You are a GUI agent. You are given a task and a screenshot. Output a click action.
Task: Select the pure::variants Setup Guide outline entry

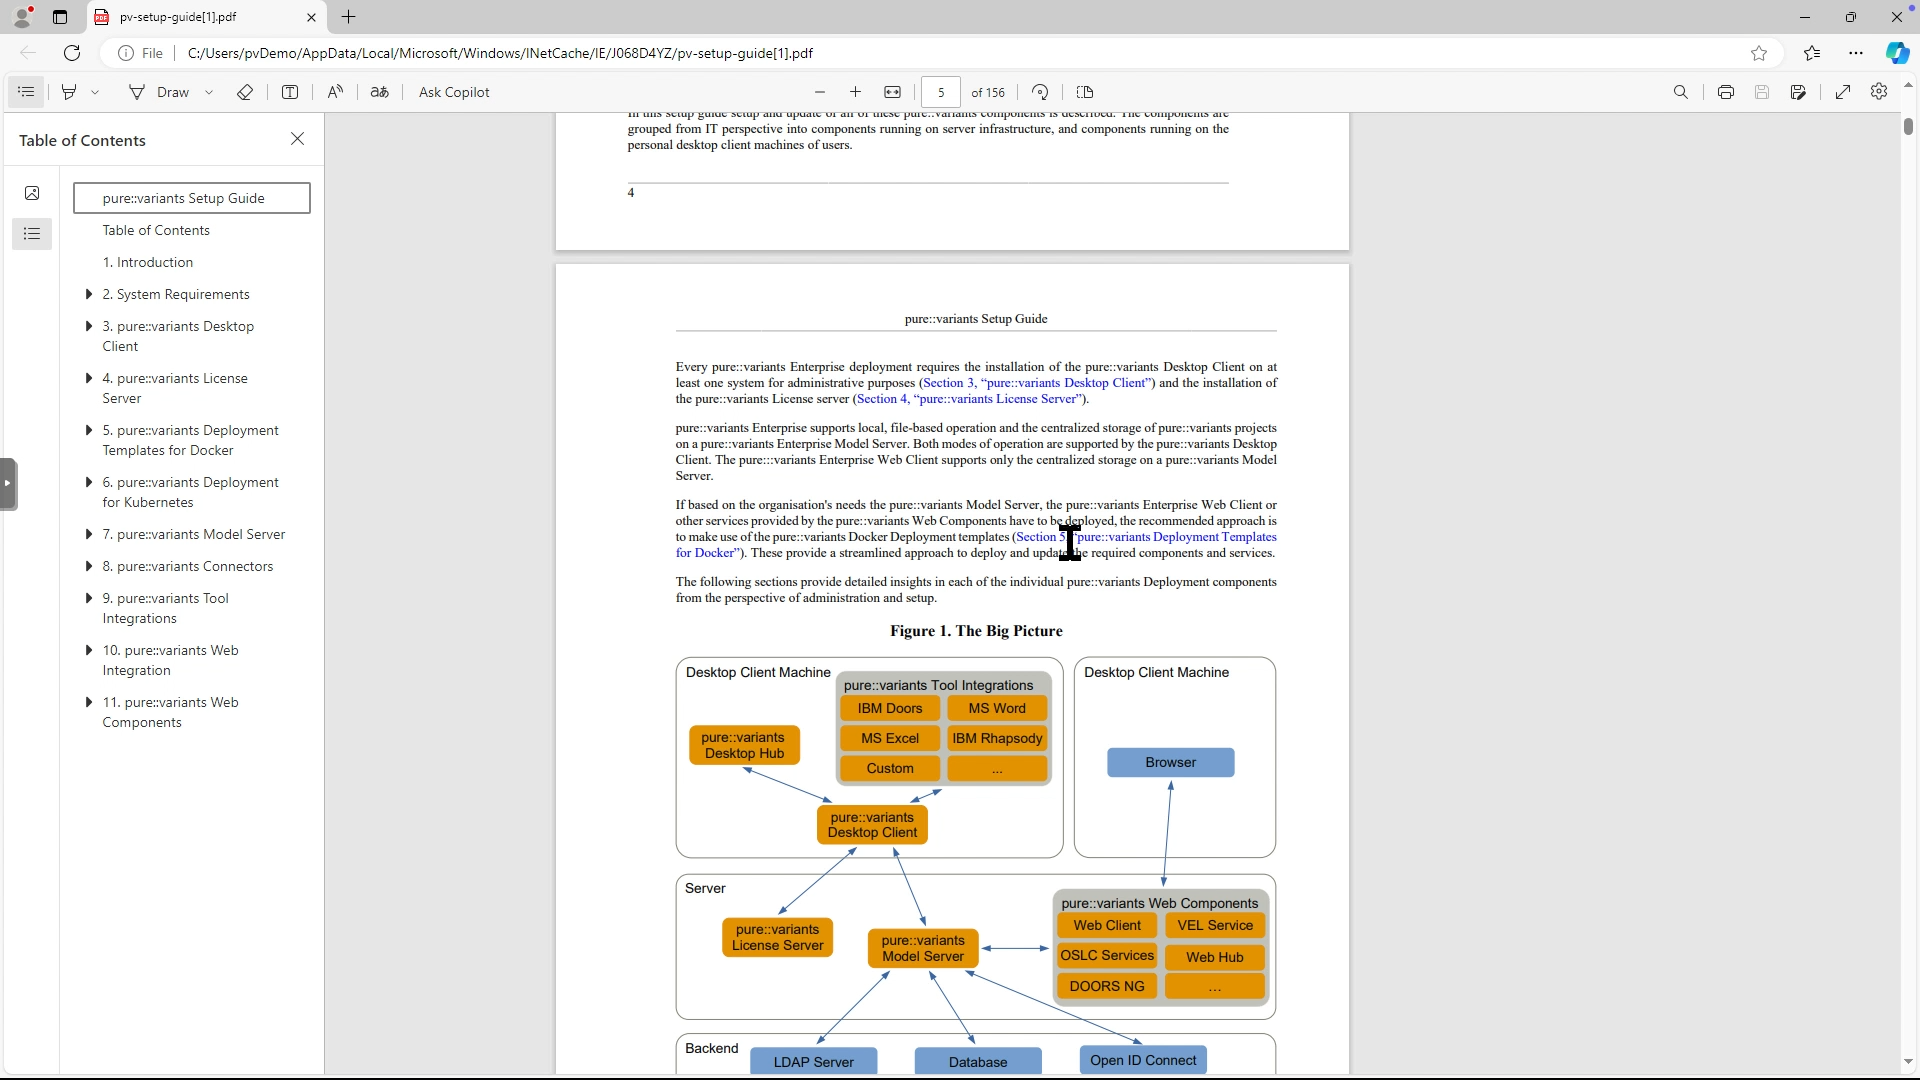(192, 198)
